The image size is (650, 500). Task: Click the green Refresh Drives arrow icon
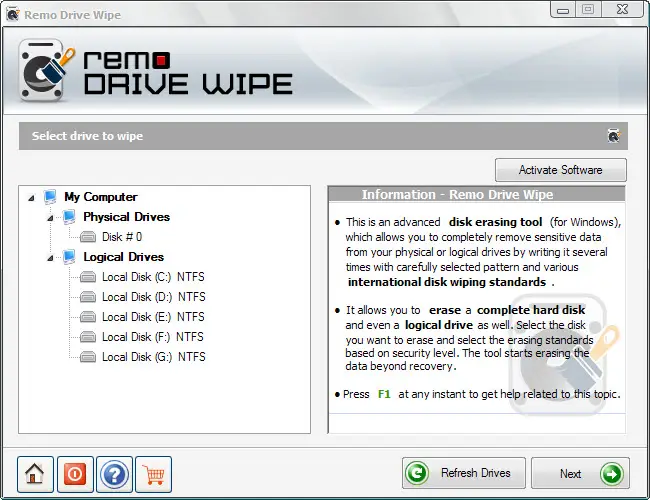coord(417,473)
